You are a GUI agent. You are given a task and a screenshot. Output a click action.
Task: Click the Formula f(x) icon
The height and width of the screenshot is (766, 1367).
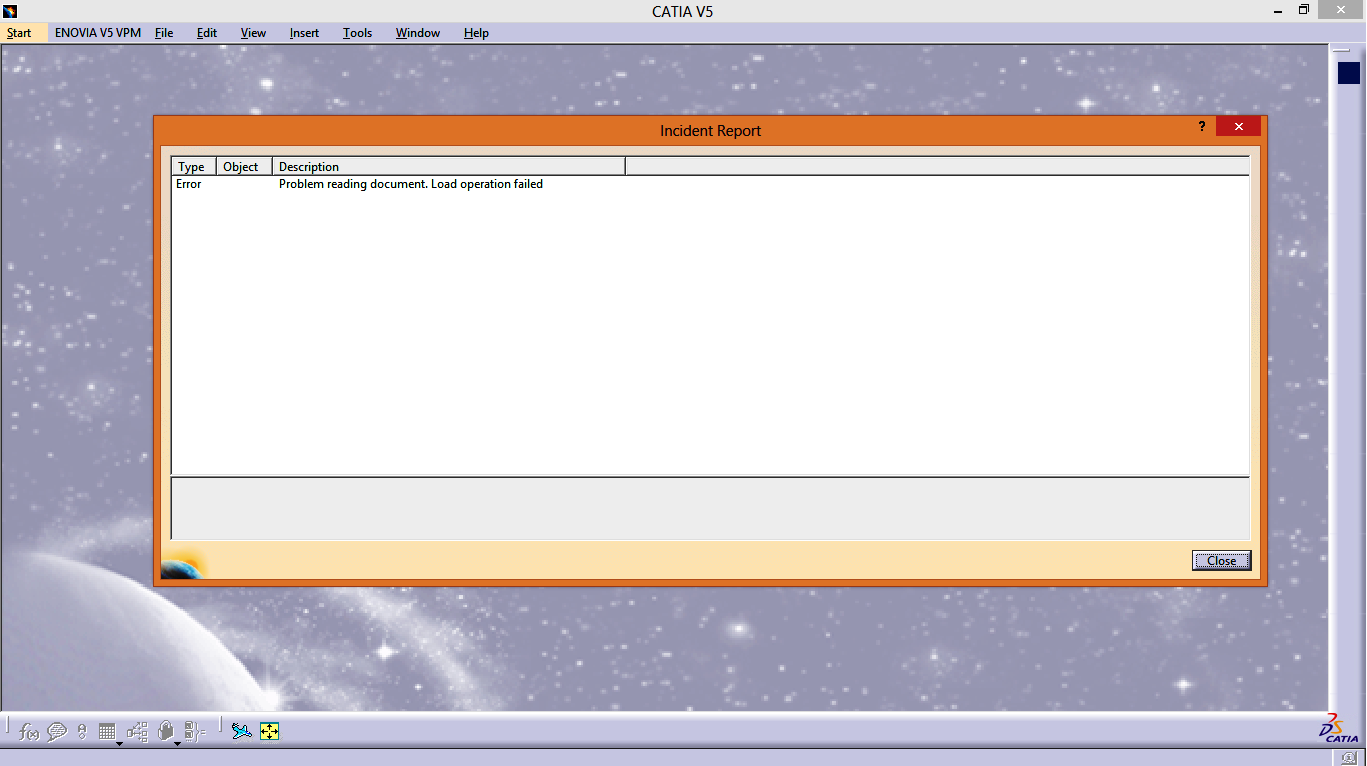[29, 732]
